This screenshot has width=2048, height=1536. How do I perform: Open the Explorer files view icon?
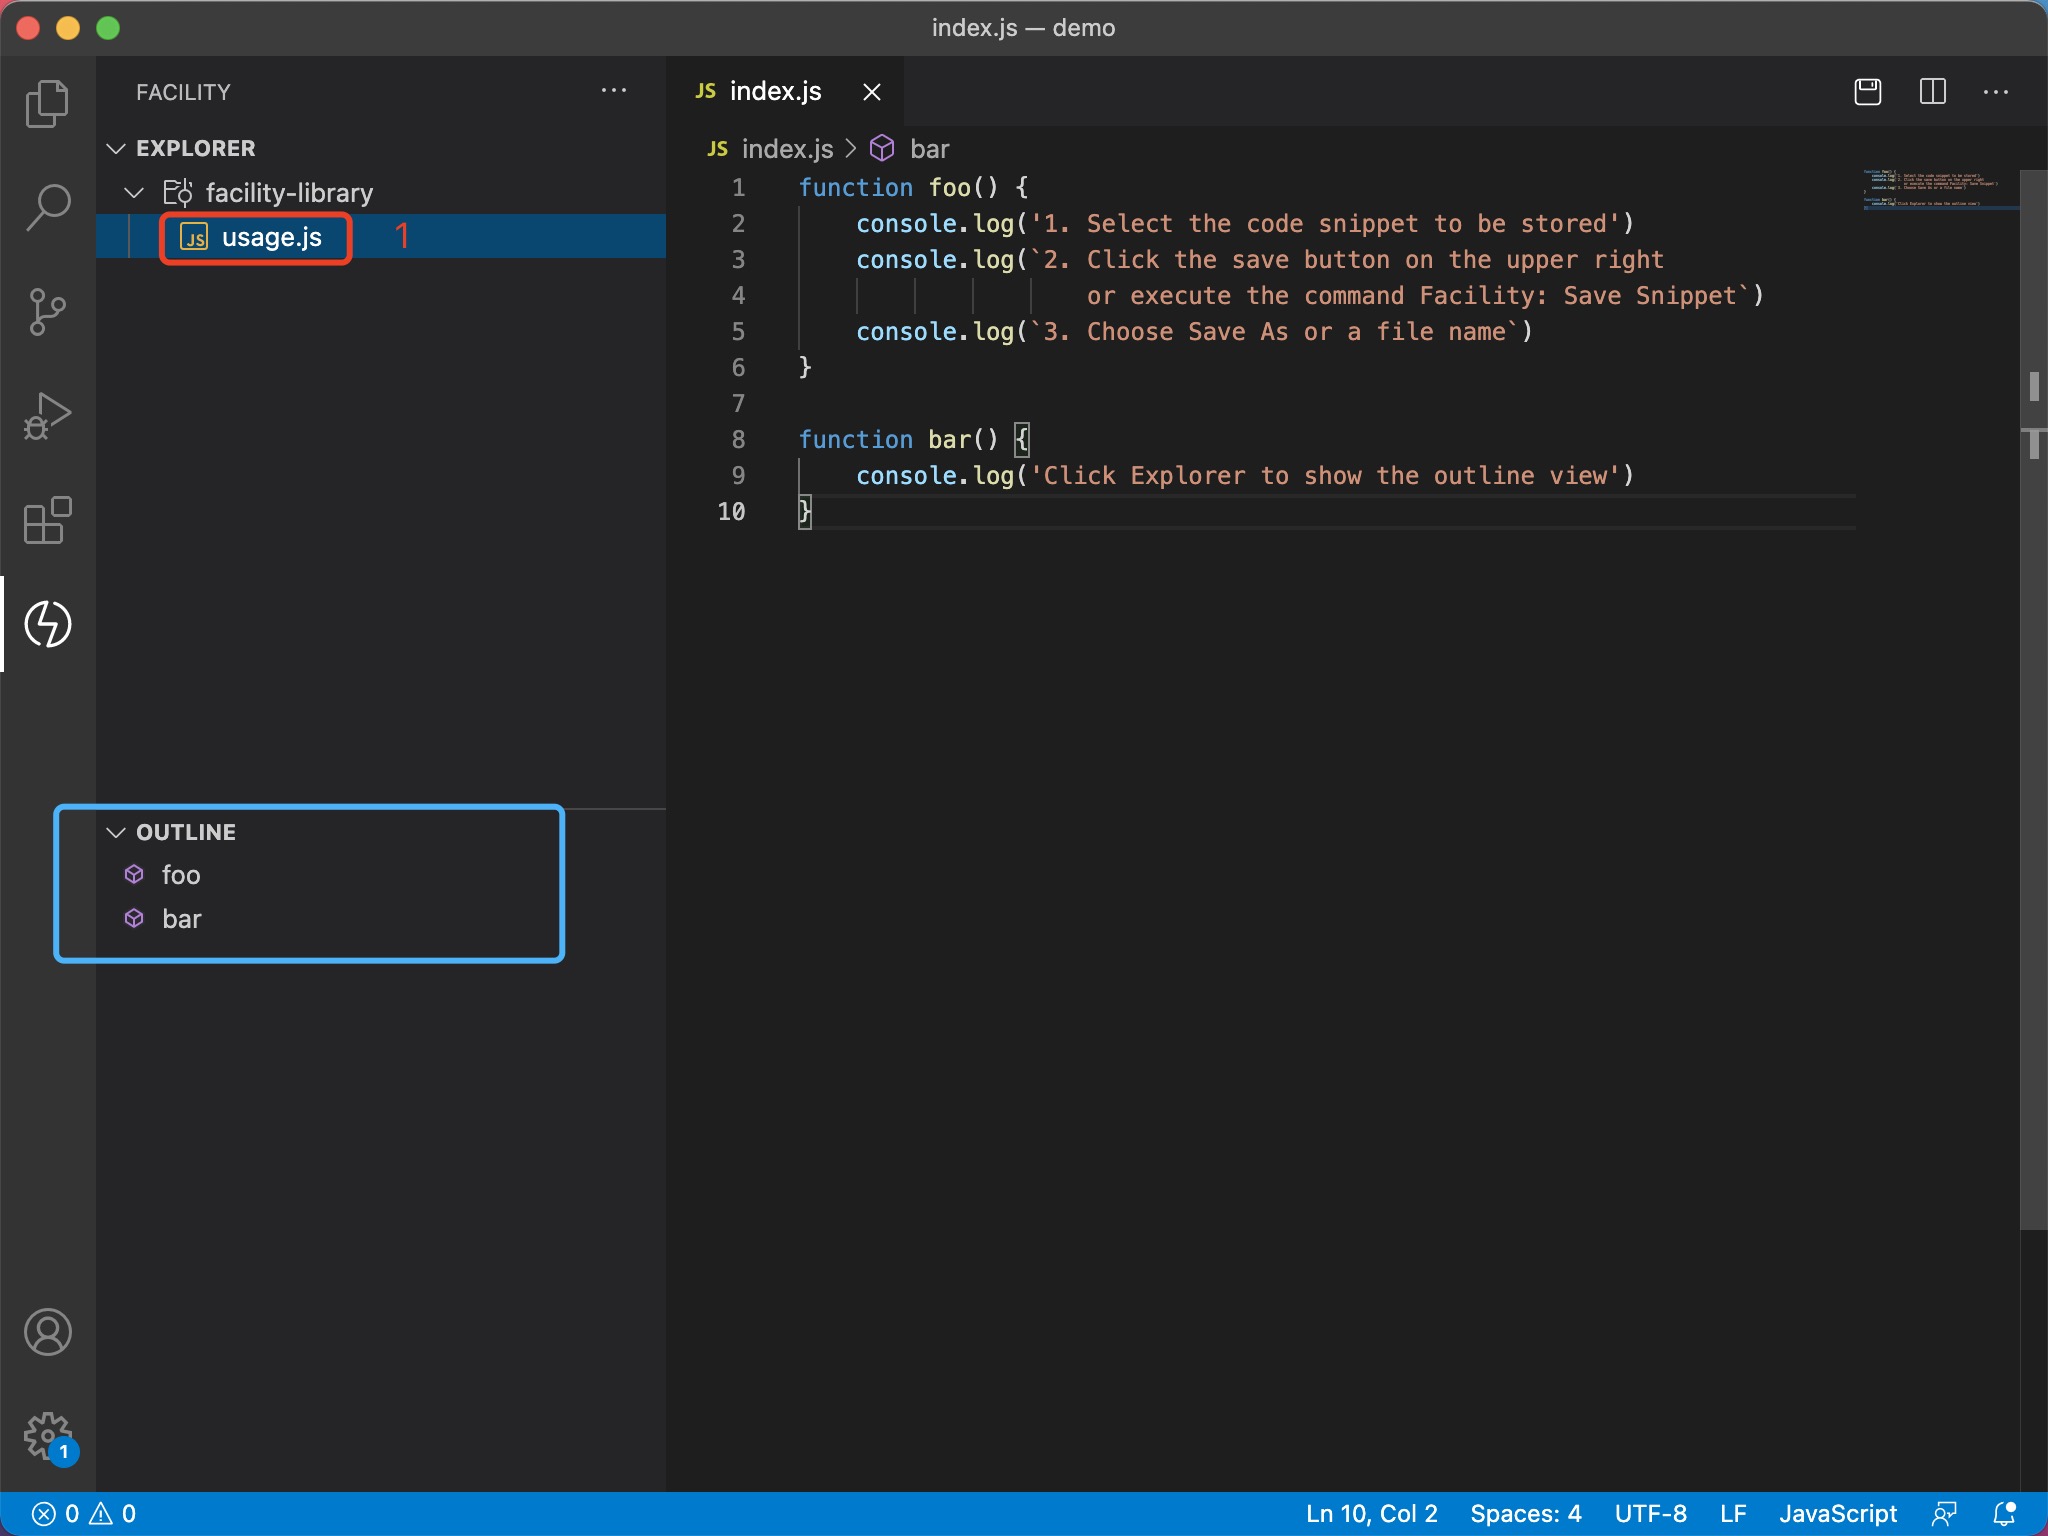point(47,104)
